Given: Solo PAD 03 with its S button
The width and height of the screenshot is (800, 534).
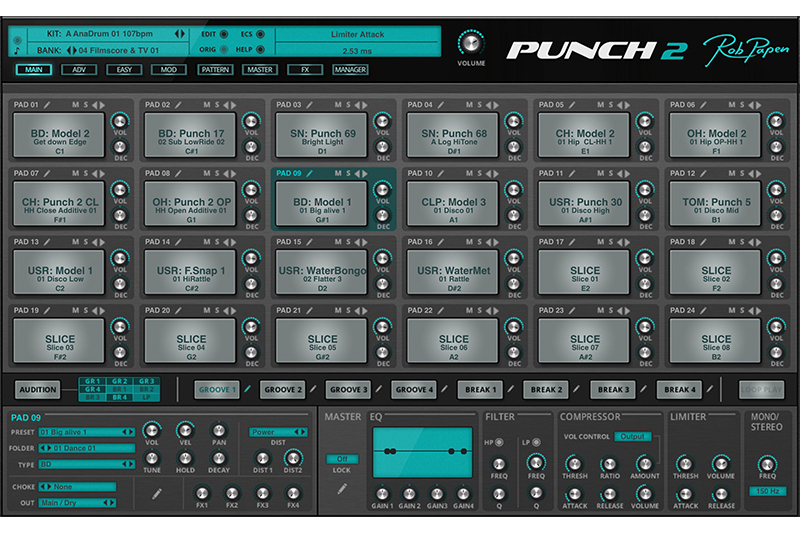Looking at the screenshot, I should pos(348,105).
